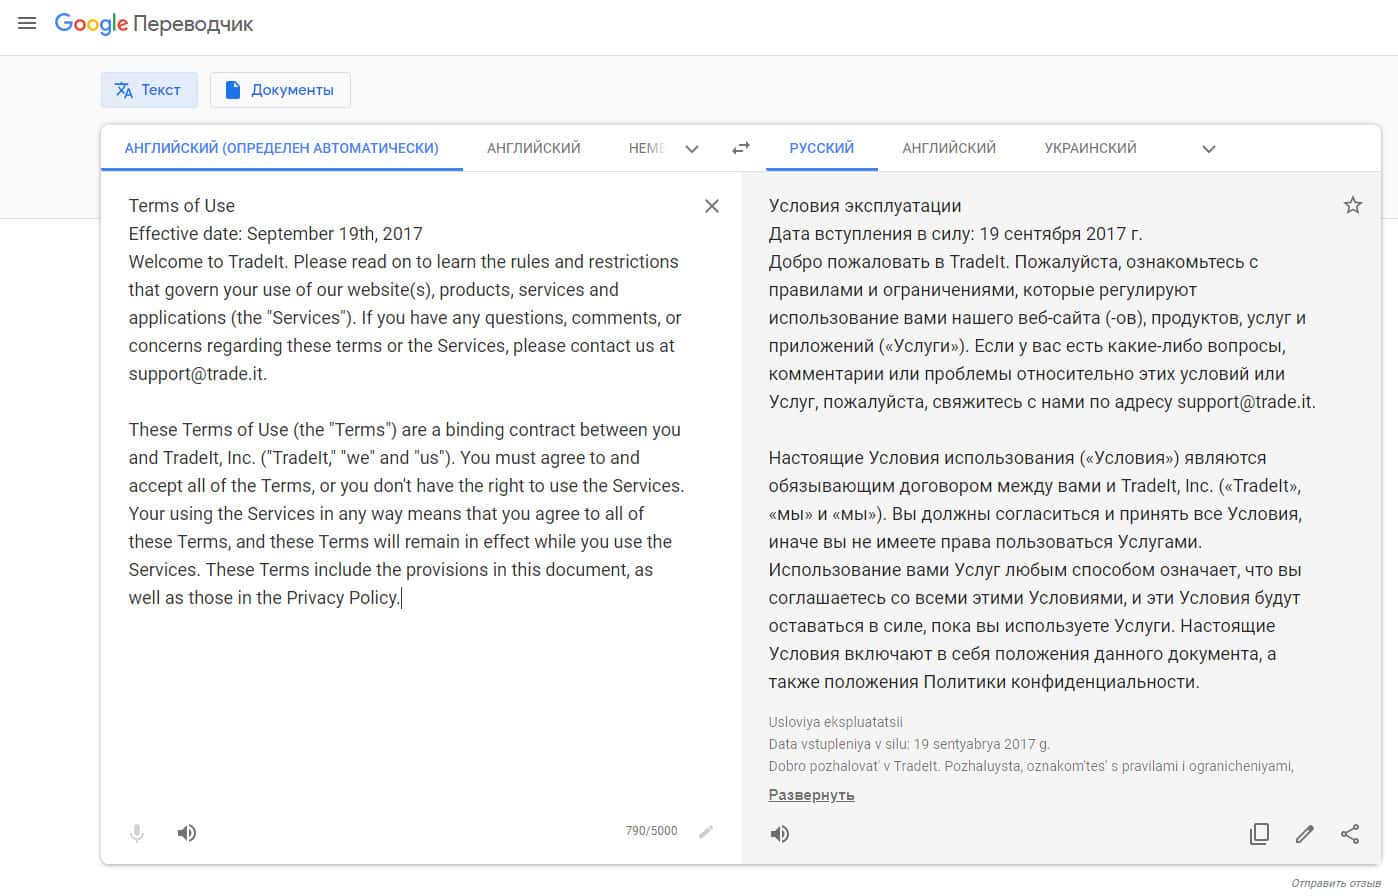The width and height of the screenshot is (1398, 896).
Task: Clear the source text
Action: 712,206
